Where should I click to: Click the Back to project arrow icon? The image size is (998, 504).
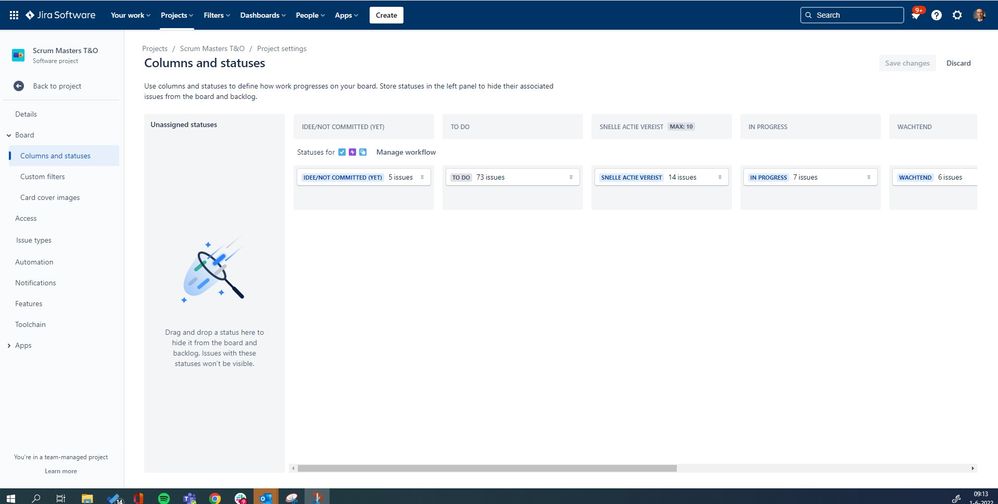coord(18,86)
